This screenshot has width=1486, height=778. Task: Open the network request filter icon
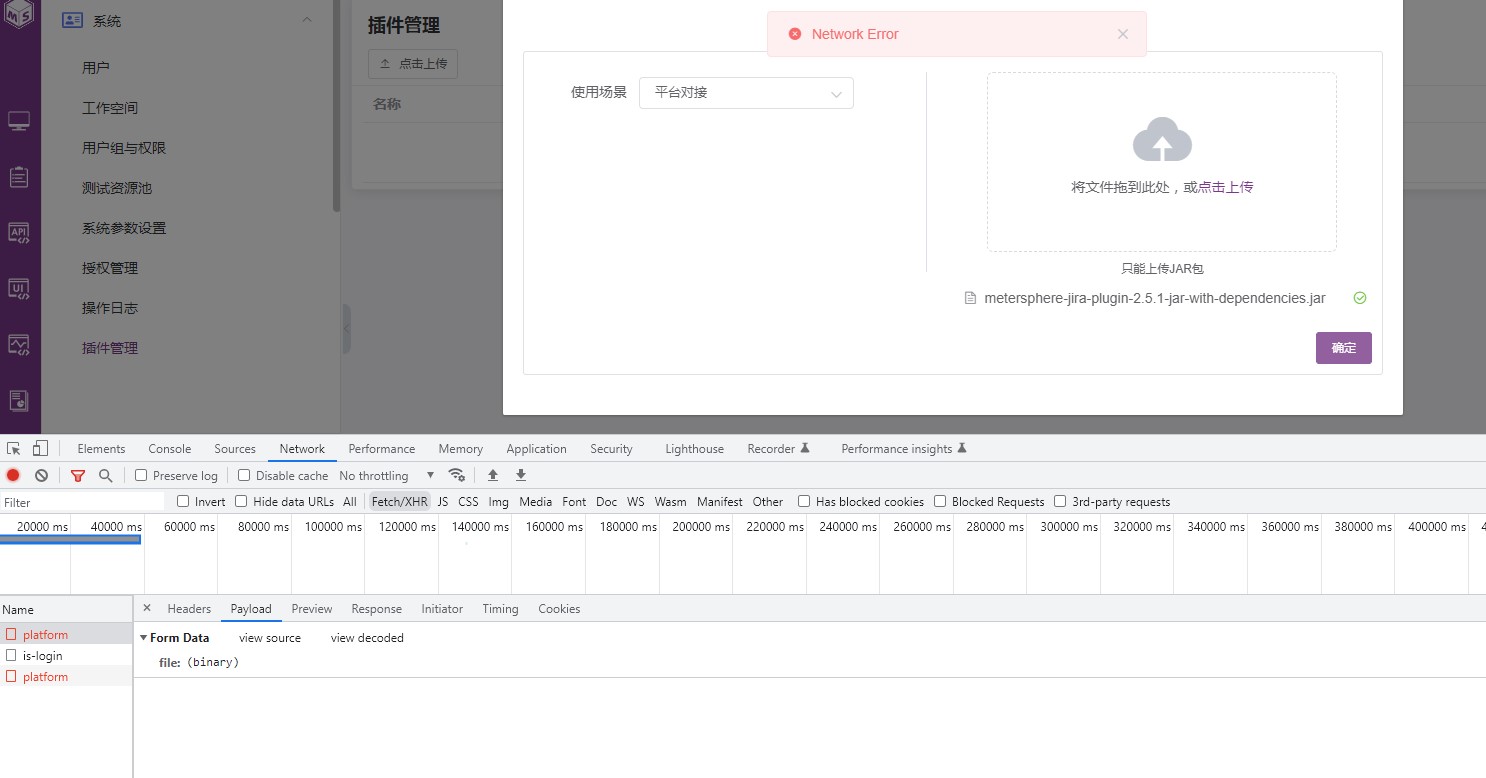coord(77,475)
